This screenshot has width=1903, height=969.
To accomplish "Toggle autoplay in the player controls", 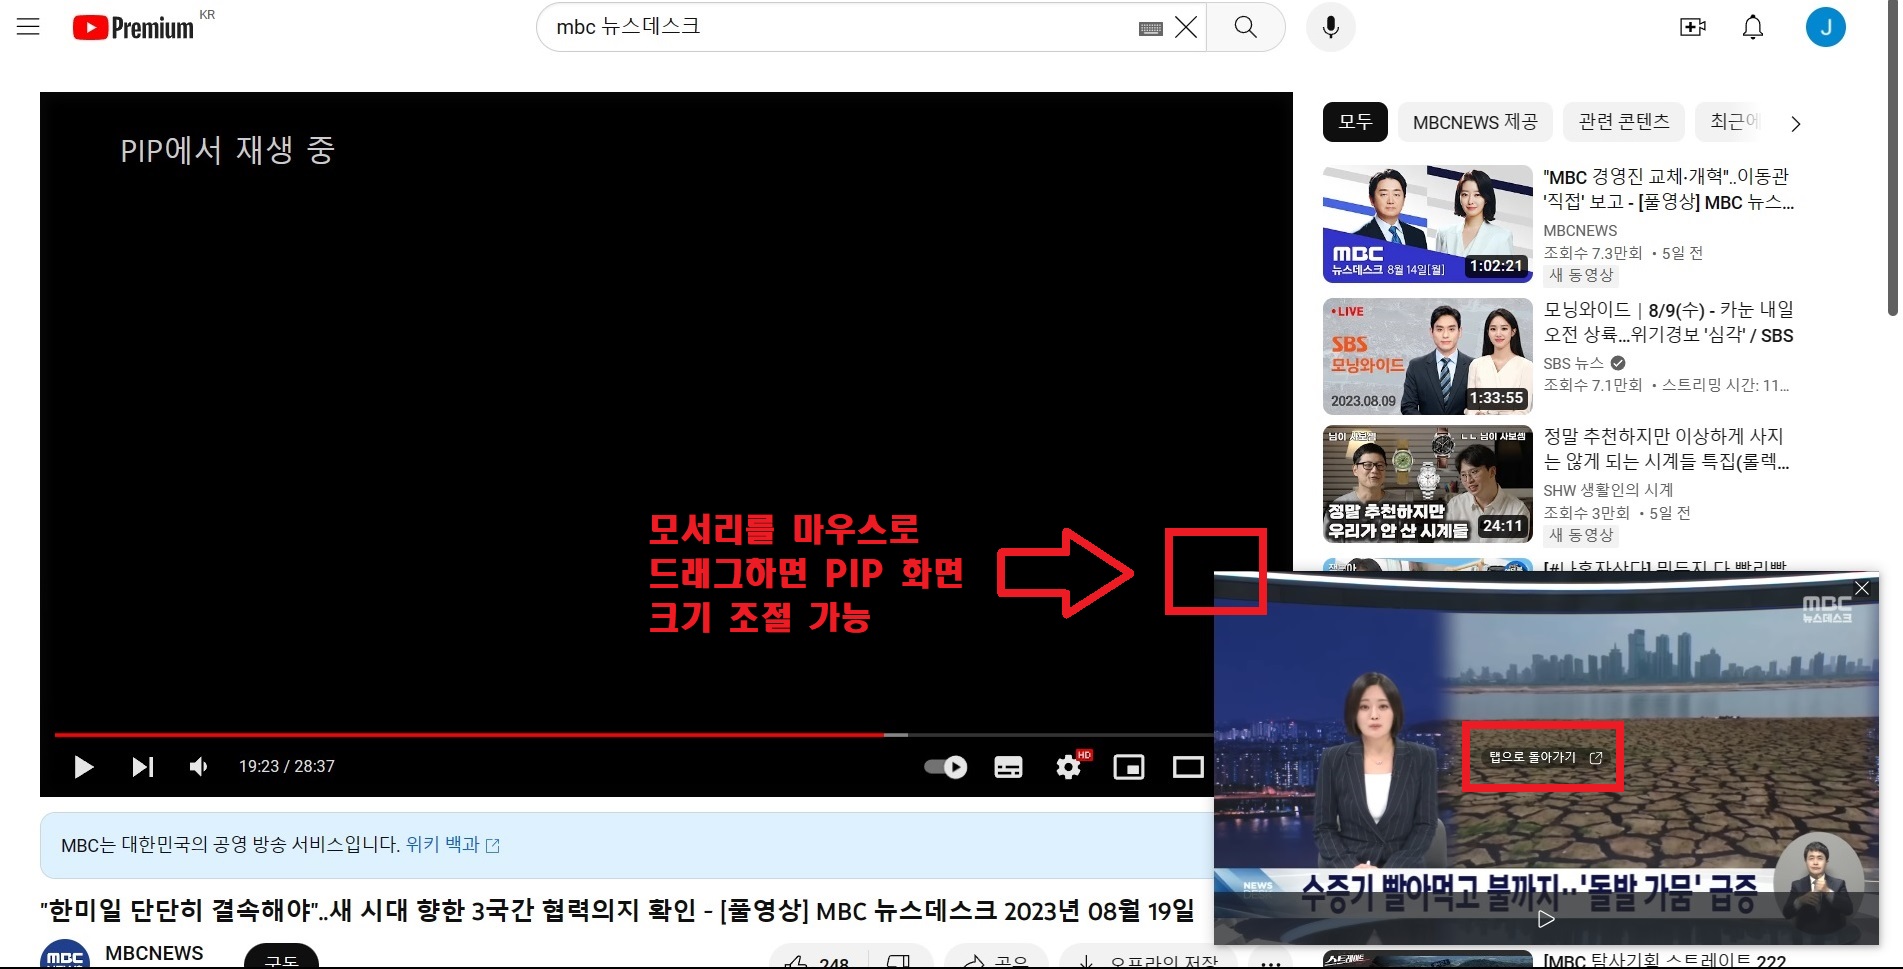I will (943, 766).
